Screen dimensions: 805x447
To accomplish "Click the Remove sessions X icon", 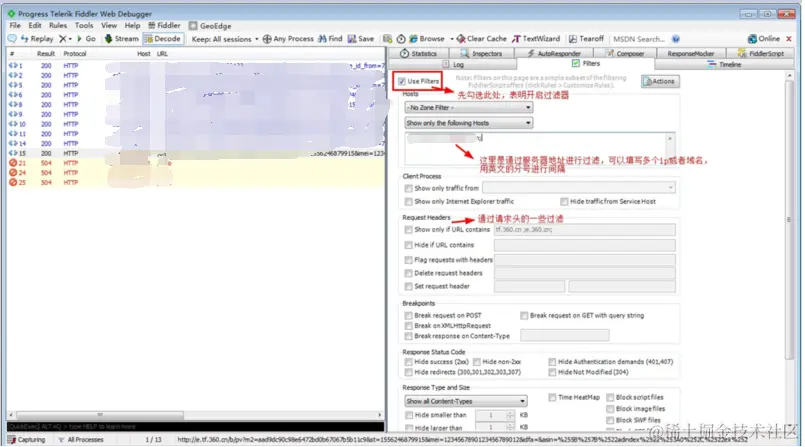I will pos(65,39).
